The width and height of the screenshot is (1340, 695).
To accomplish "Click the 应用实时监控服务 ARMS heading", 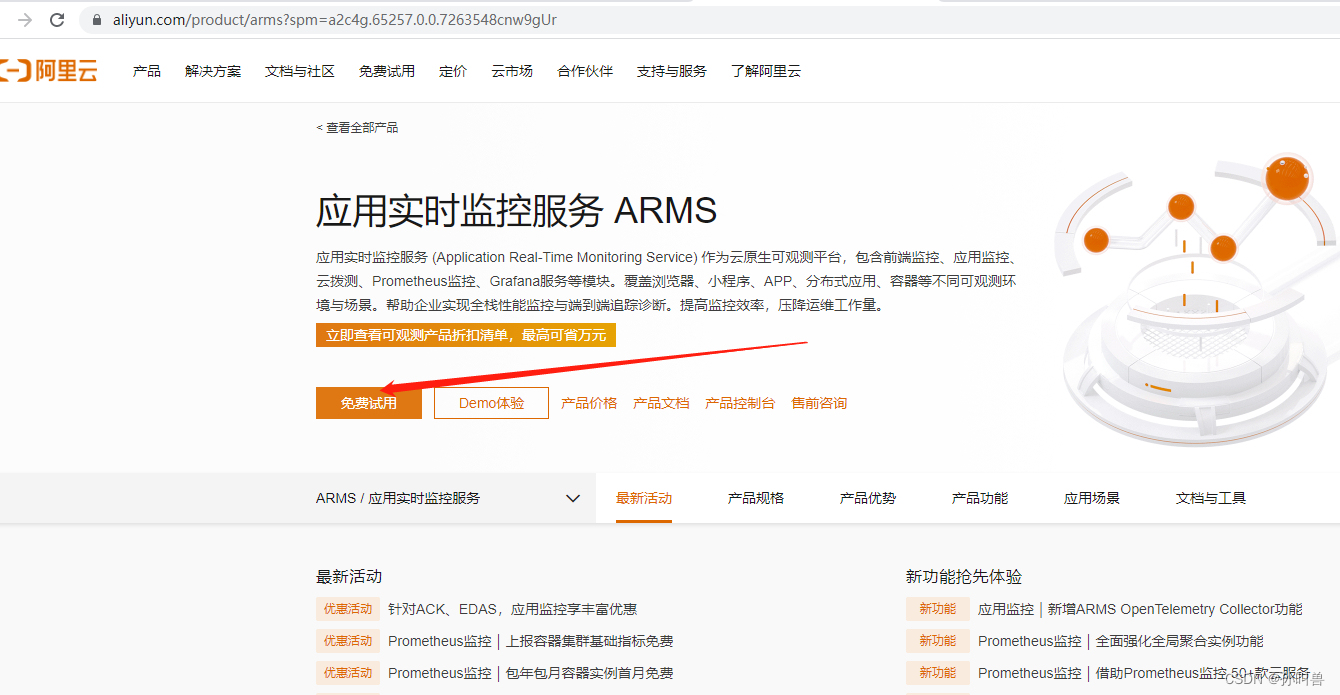I will pos(516,211).
